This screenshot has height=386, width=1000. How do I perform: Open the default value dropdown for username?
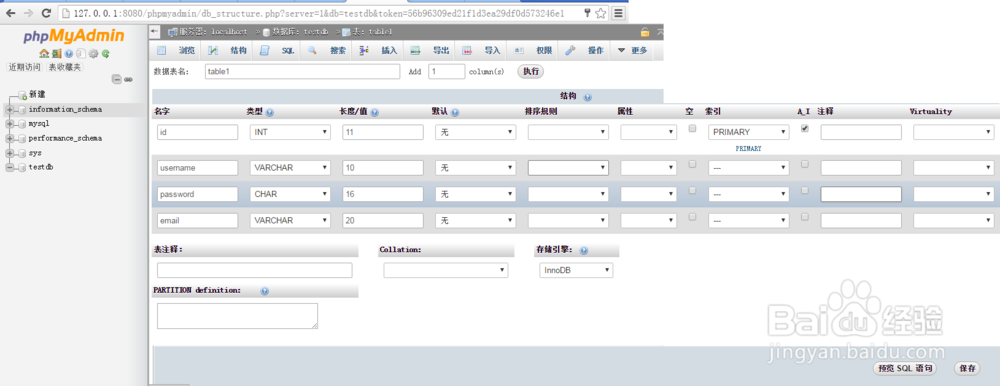(x=475, y=168)
